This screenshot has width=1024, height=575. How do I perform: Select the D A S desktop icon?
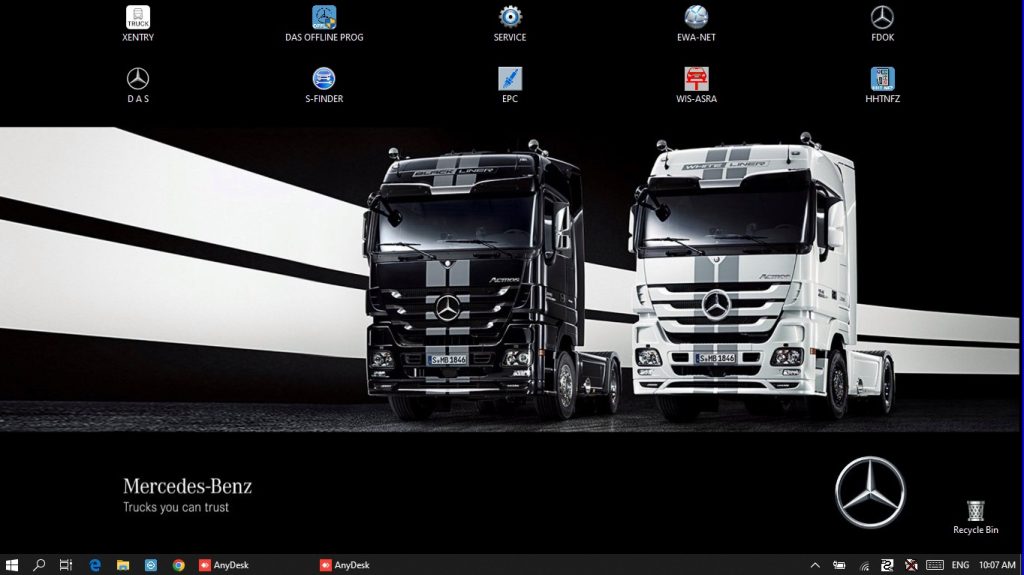coord(138,86)
